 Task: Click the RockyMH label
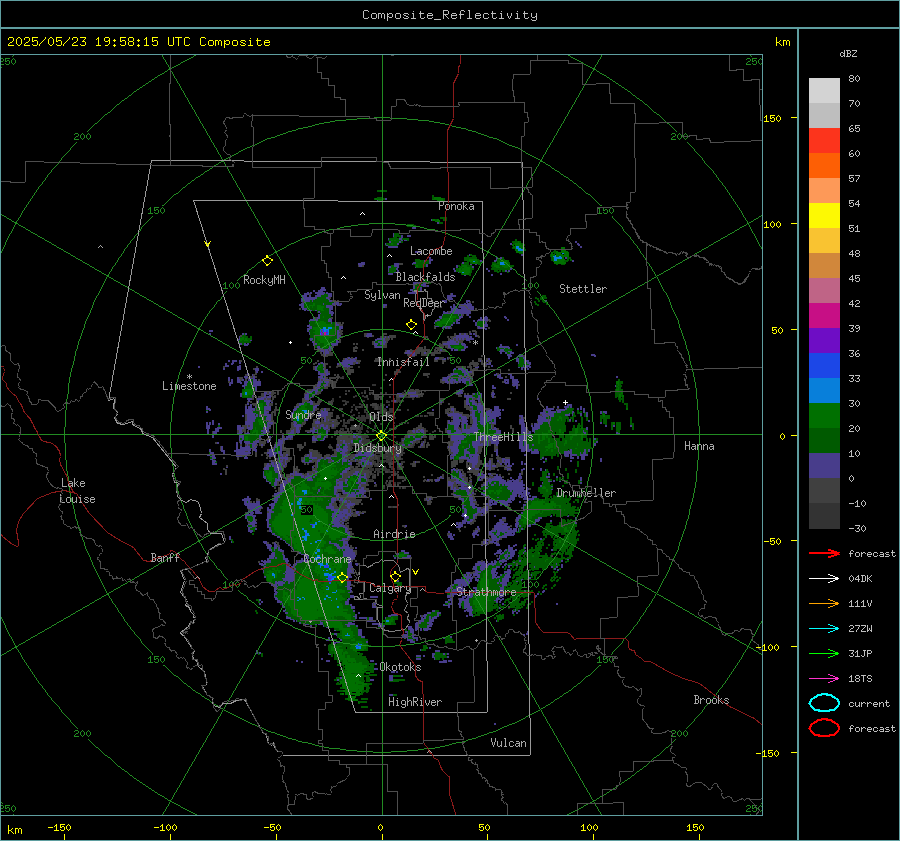pos(264,280)
